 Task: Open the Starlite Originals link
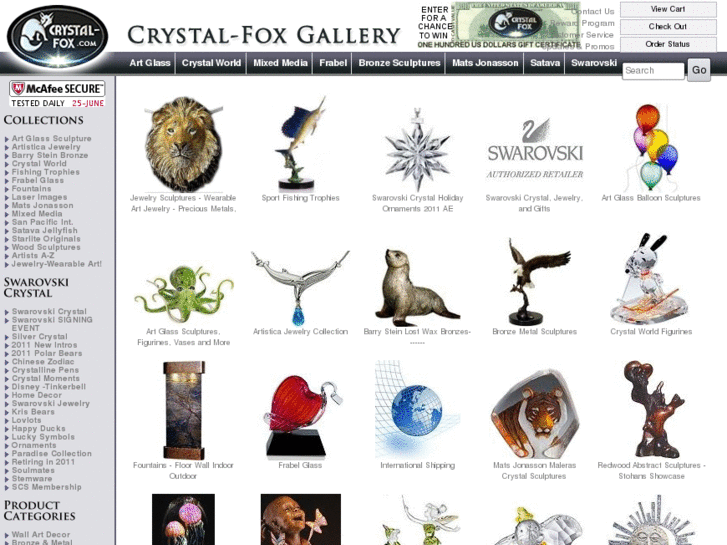pyautogui.click(x=46, y=239)
